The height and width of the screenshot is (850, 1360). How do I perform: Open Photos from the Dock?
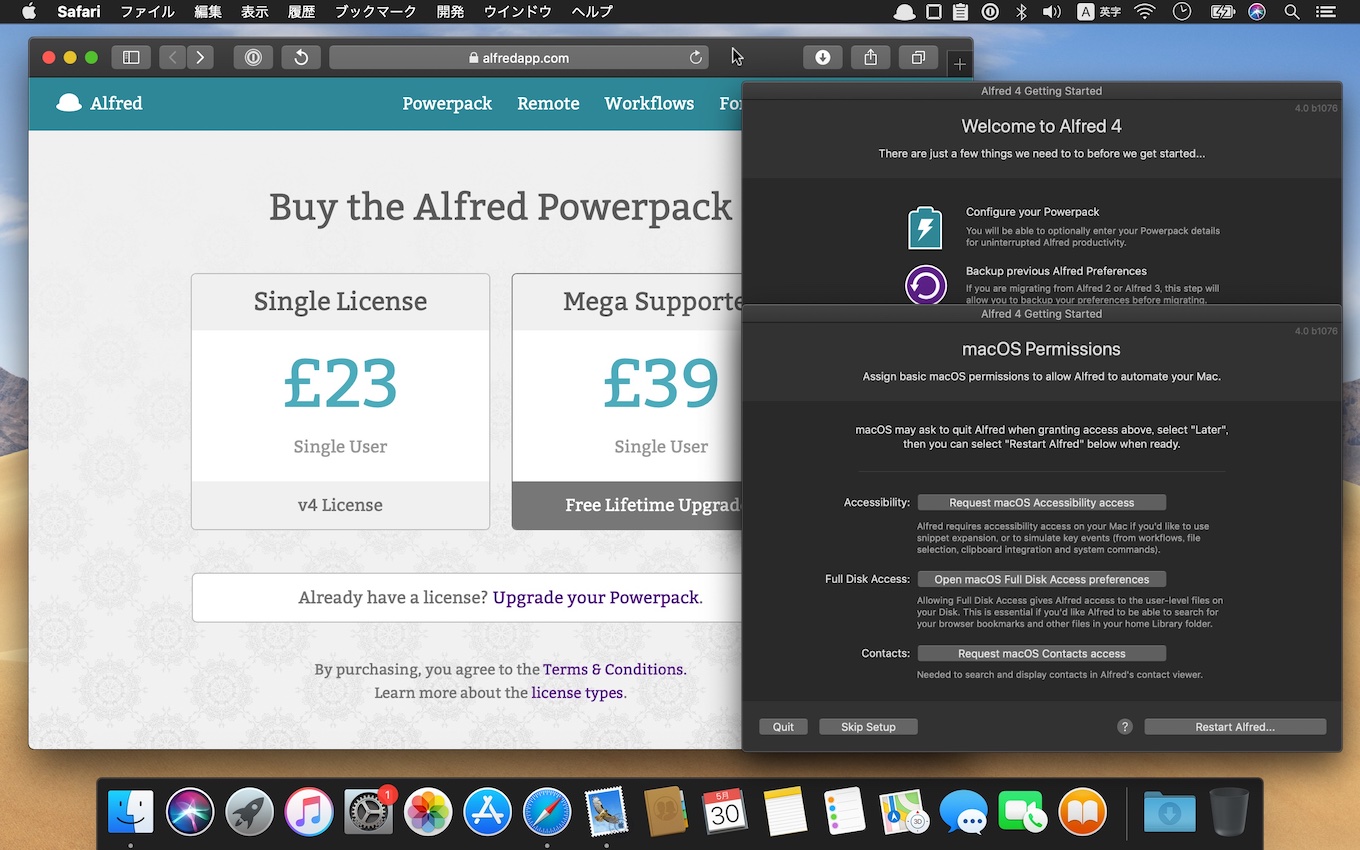pyautogui.click(x=428, y=811)
